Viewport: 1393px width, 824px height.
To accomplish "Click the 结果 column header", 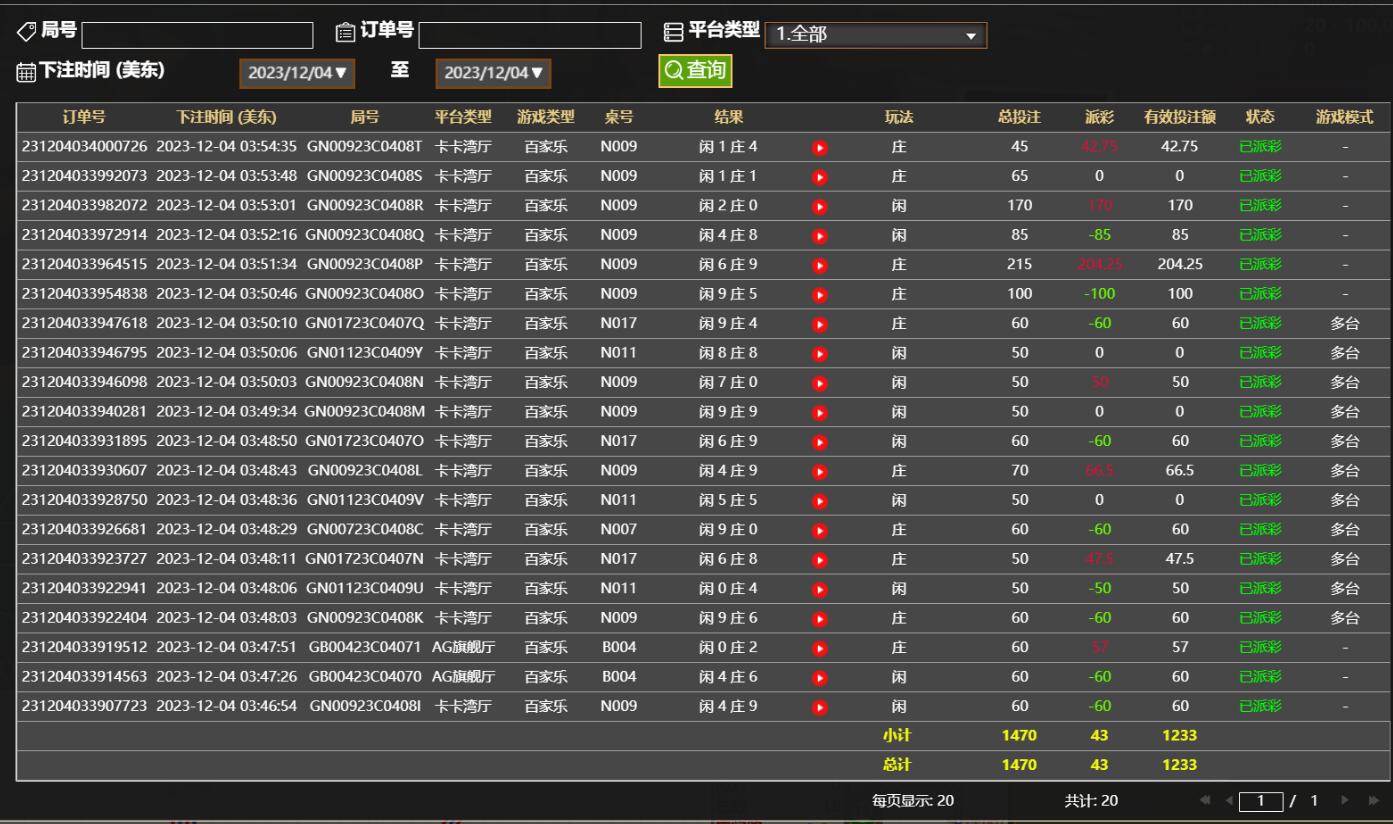I will click(728, 117).
